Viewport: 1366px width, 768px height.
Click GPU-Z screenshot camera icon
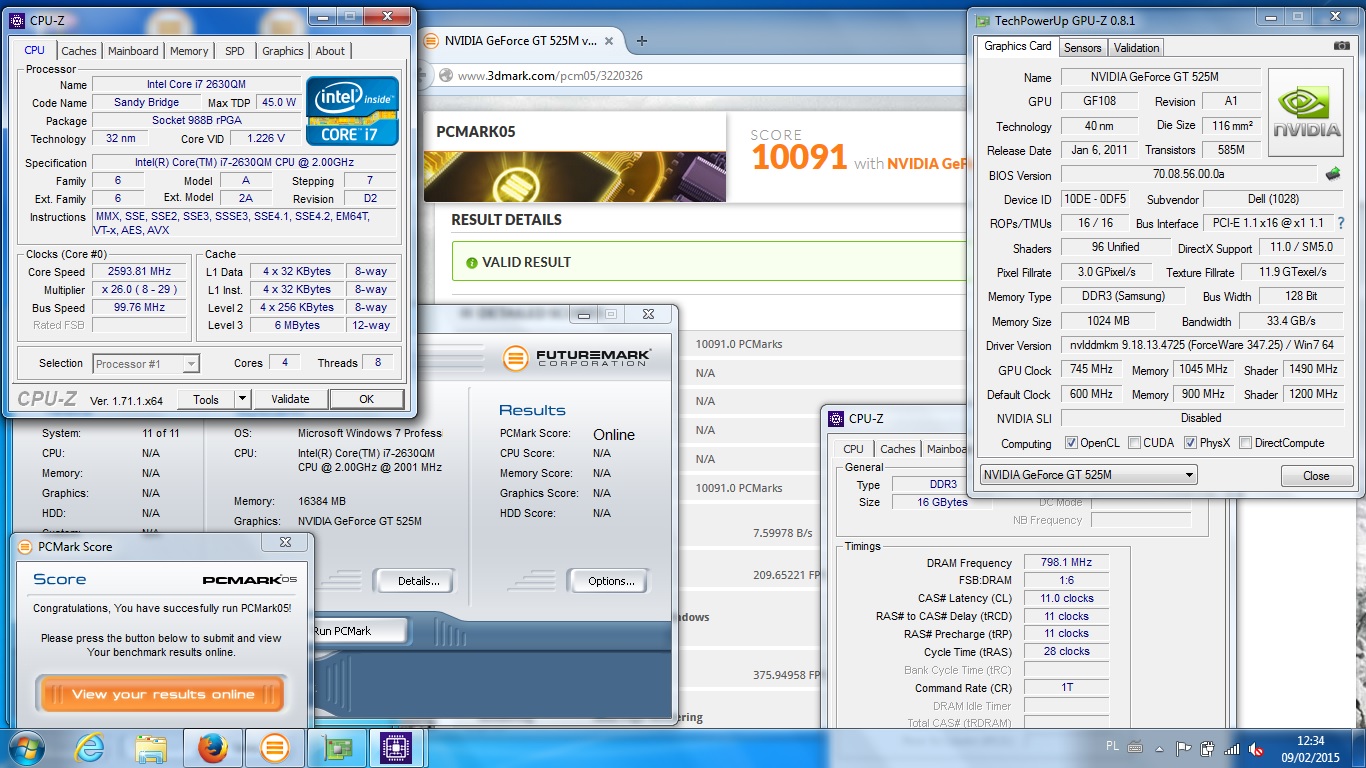(1341, 47)
